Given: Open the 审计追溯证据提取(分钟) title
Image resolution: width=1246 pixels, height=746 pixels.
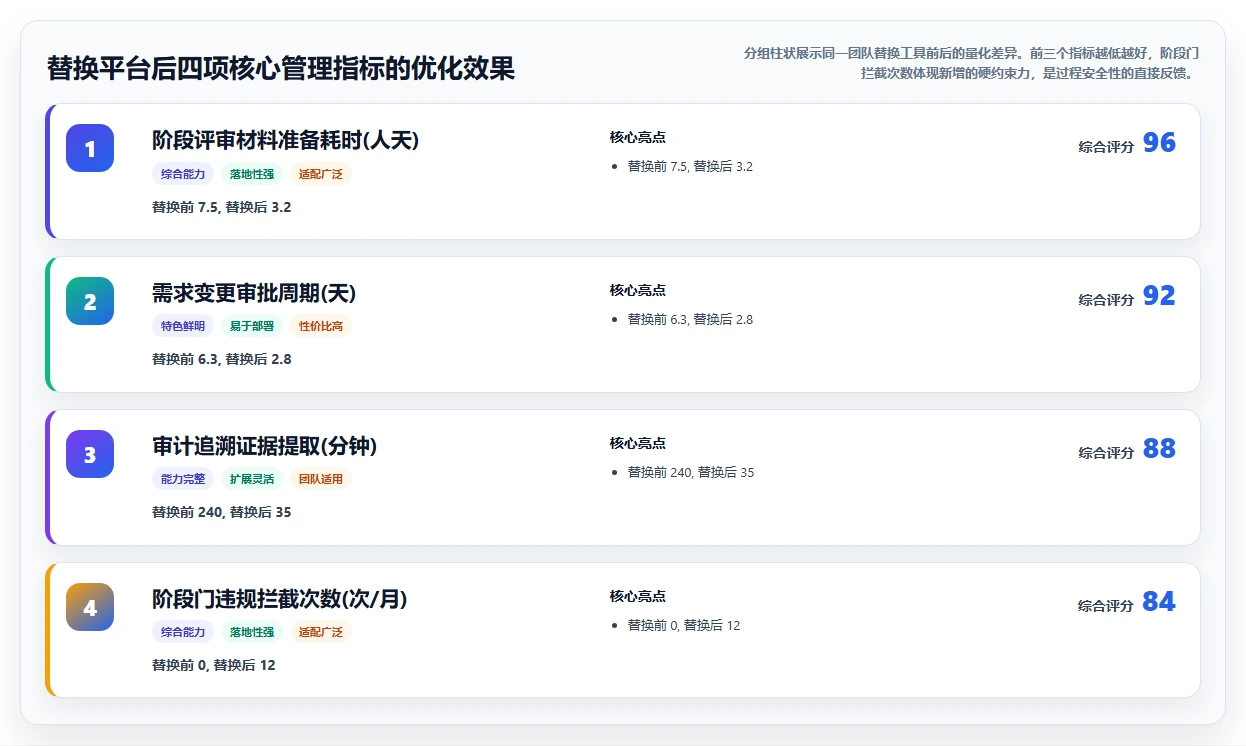Looking at the screenshot, I should coord(264,447).
